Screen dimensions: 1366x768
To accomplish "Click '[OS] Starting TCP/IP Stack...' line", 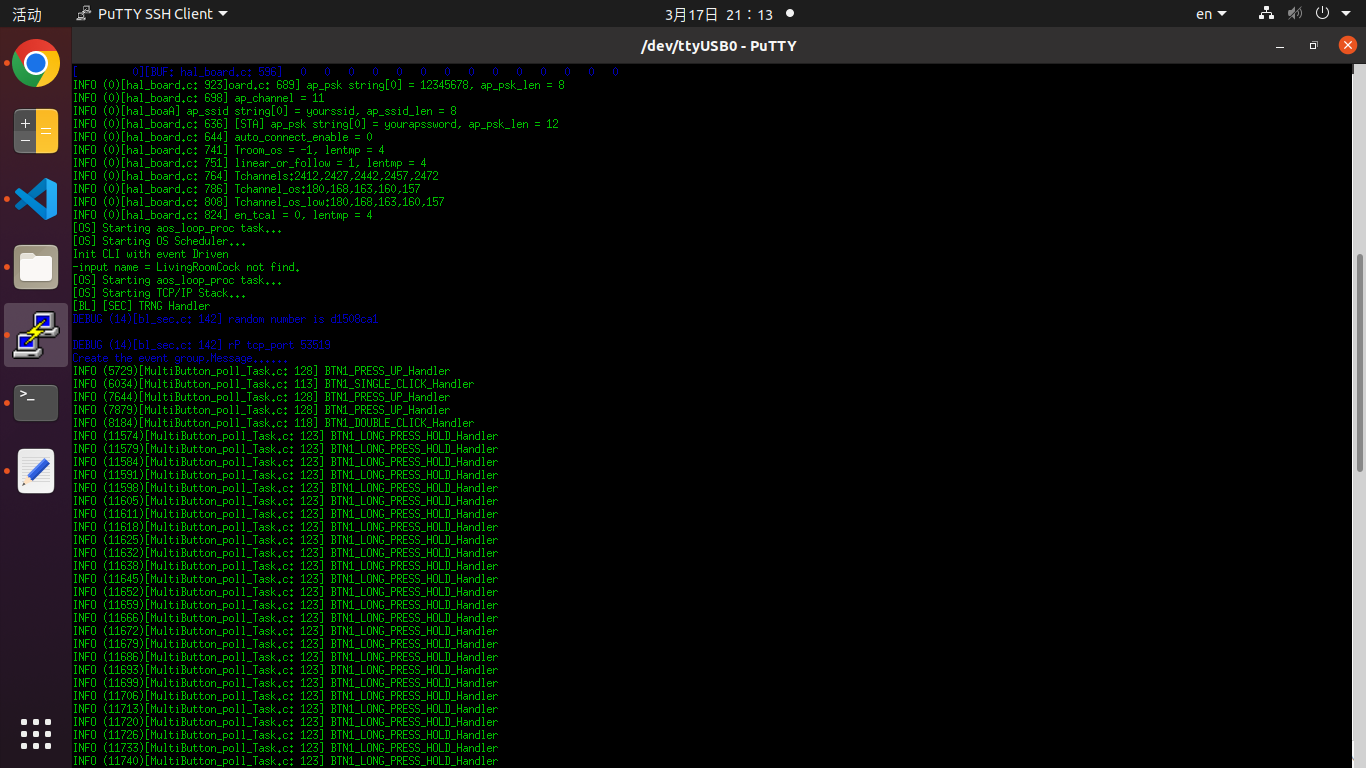I will pyautogui.click(x=159, y=293).
